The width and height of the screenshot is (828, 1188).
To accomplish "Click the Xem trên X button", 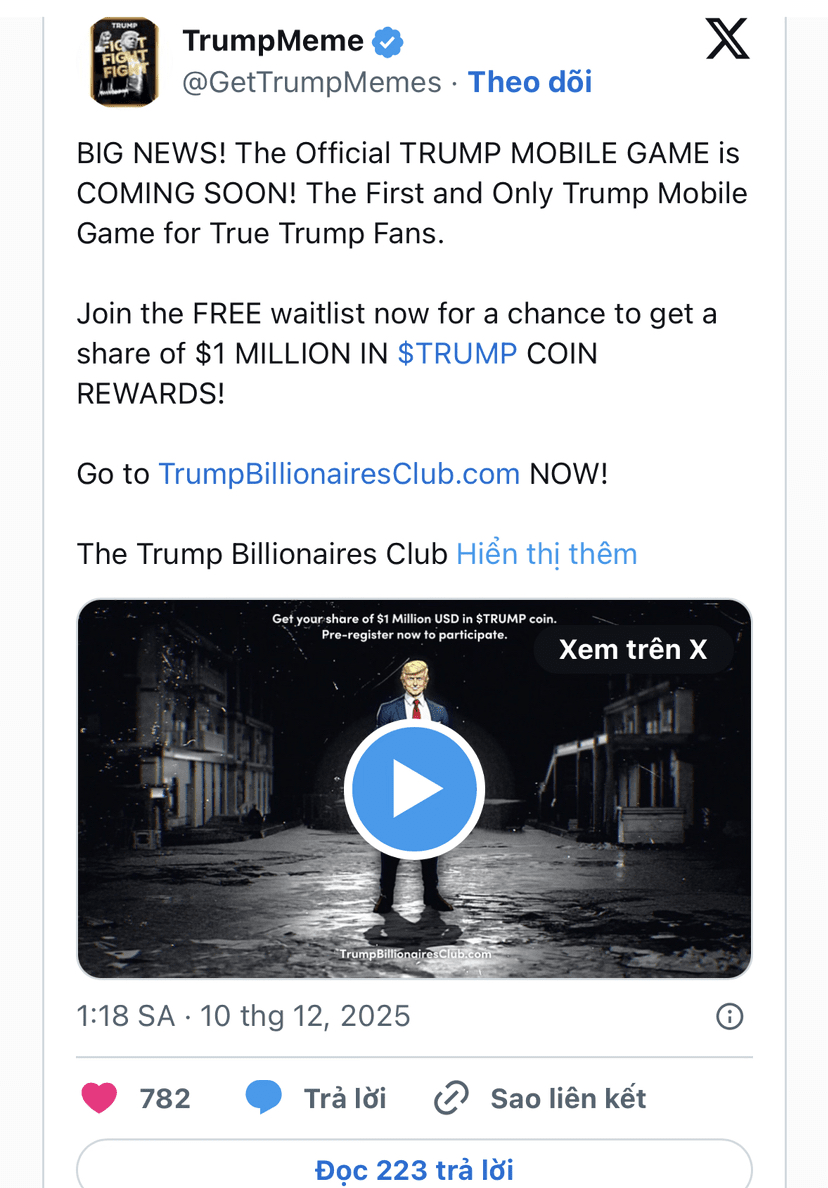I will 633,649.
